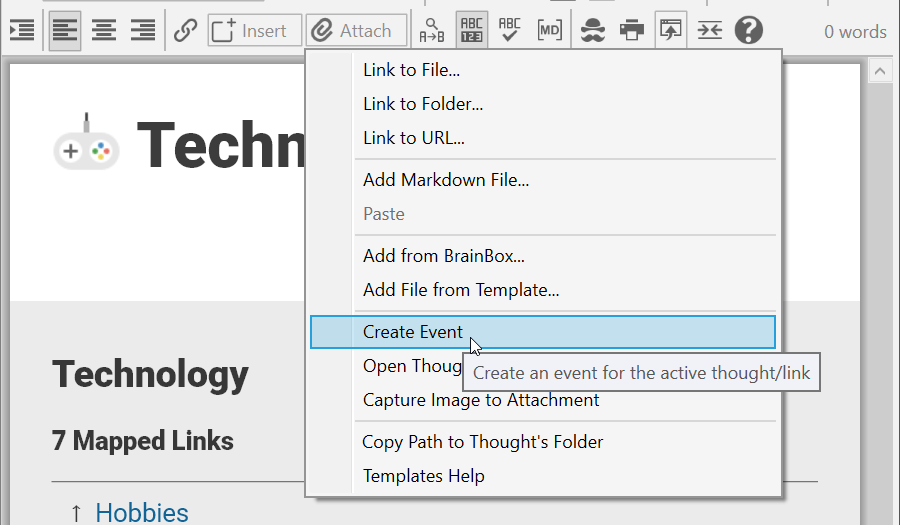
Task: Select Link to File menu item
Action: click(x=411, y=70)
